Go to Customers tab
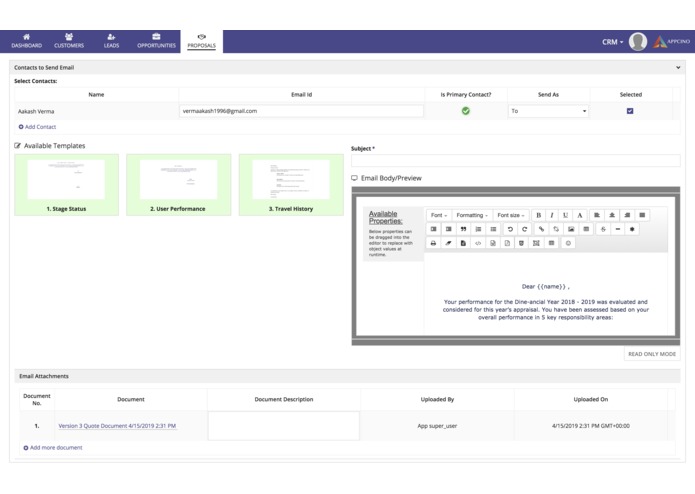The width and height of the screenshot is (695, 494). [x=69, y=41]
